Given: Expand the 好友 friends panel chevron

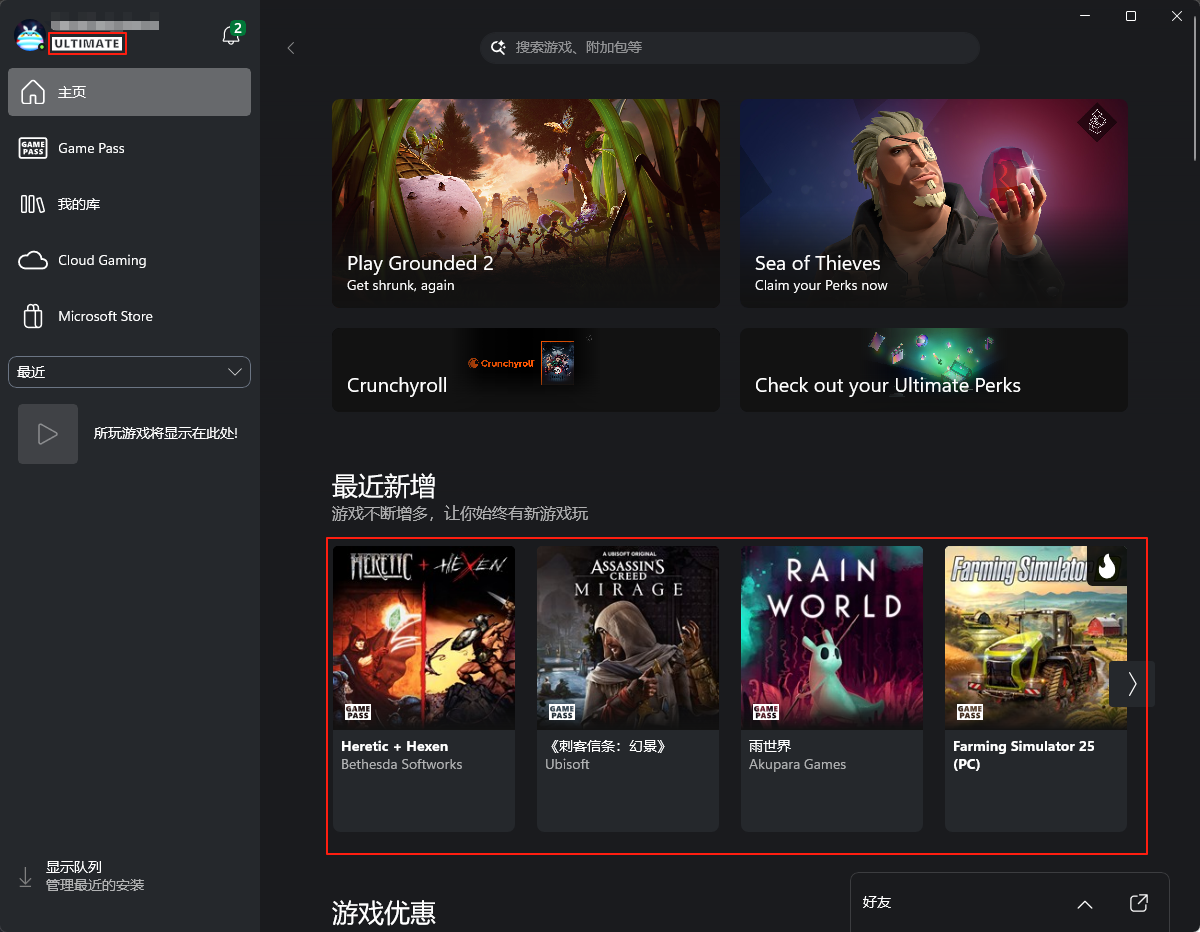Looking at the screenshot, I should [1085, 904].
